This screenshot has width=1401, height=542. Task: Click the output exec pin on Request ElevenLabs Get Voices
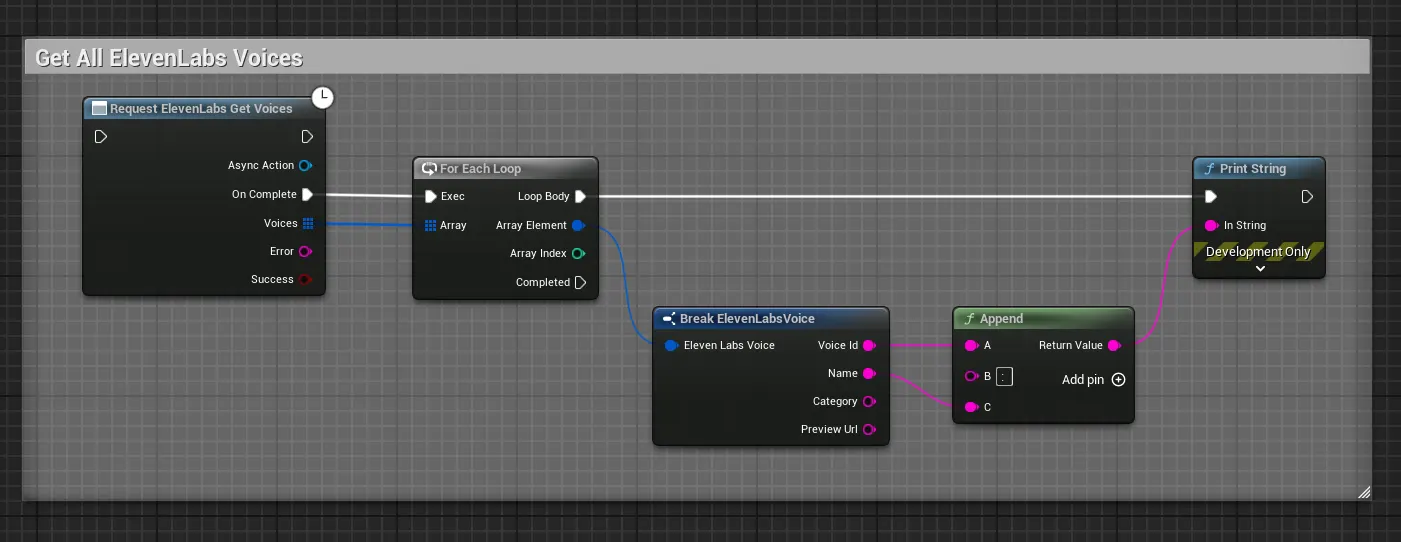tap(307, 137)
